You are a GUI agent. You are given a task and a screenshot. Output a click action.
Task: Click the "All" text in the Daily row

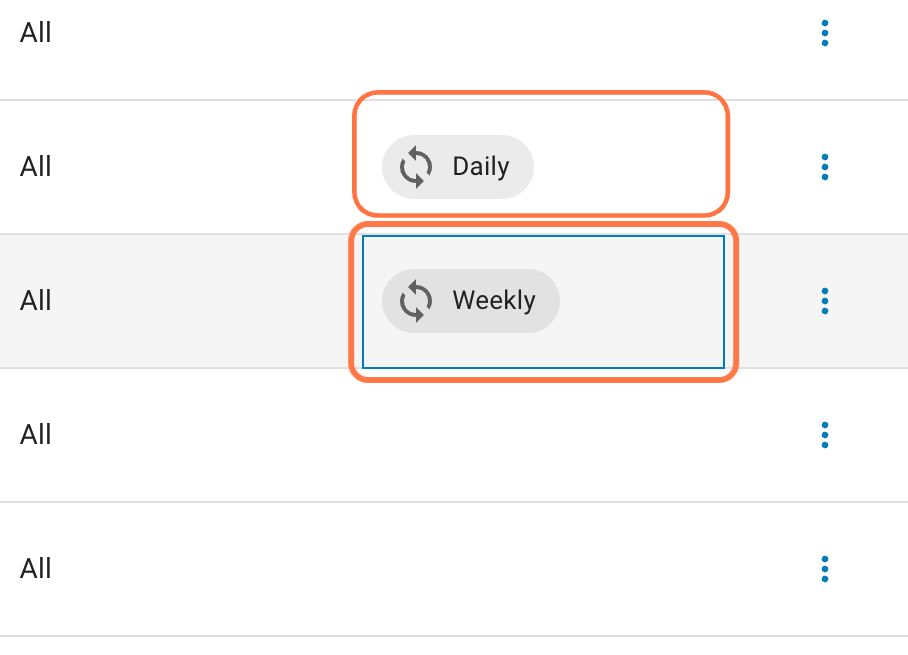[x=36, y=167]
